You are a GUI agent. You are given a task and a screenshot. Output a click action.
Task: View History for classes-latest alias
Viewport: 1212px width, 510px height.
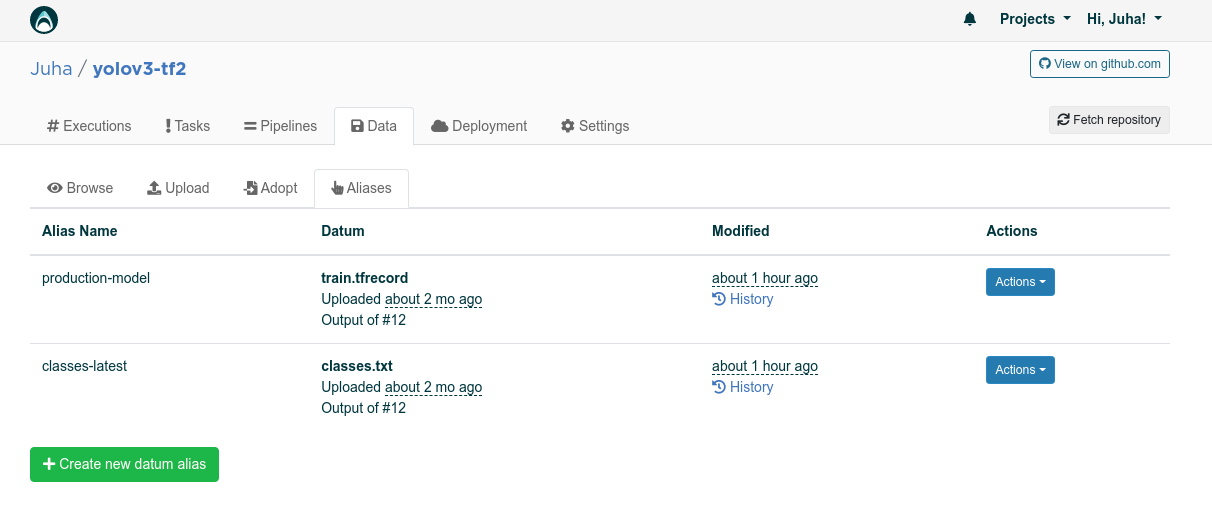pyautogui.click(x=742, y=387)
